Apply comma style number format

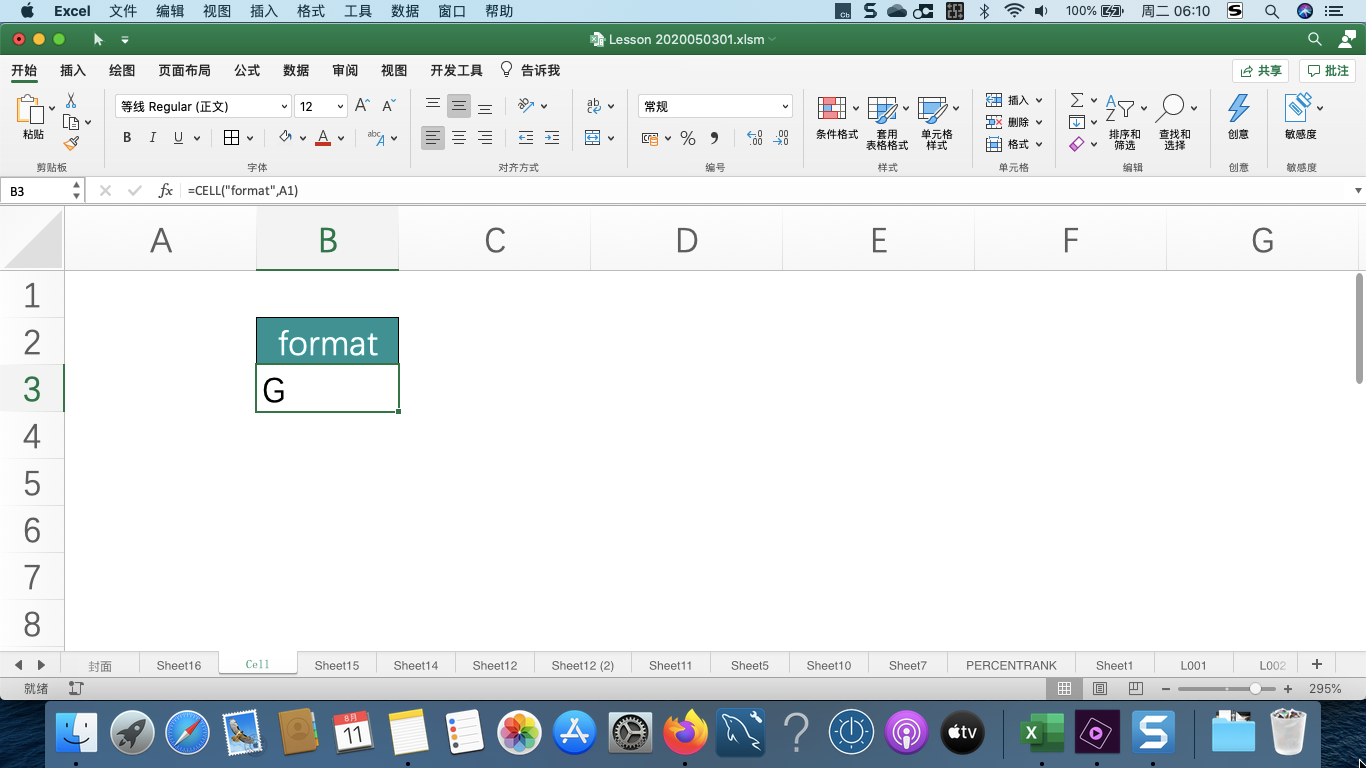714,138
